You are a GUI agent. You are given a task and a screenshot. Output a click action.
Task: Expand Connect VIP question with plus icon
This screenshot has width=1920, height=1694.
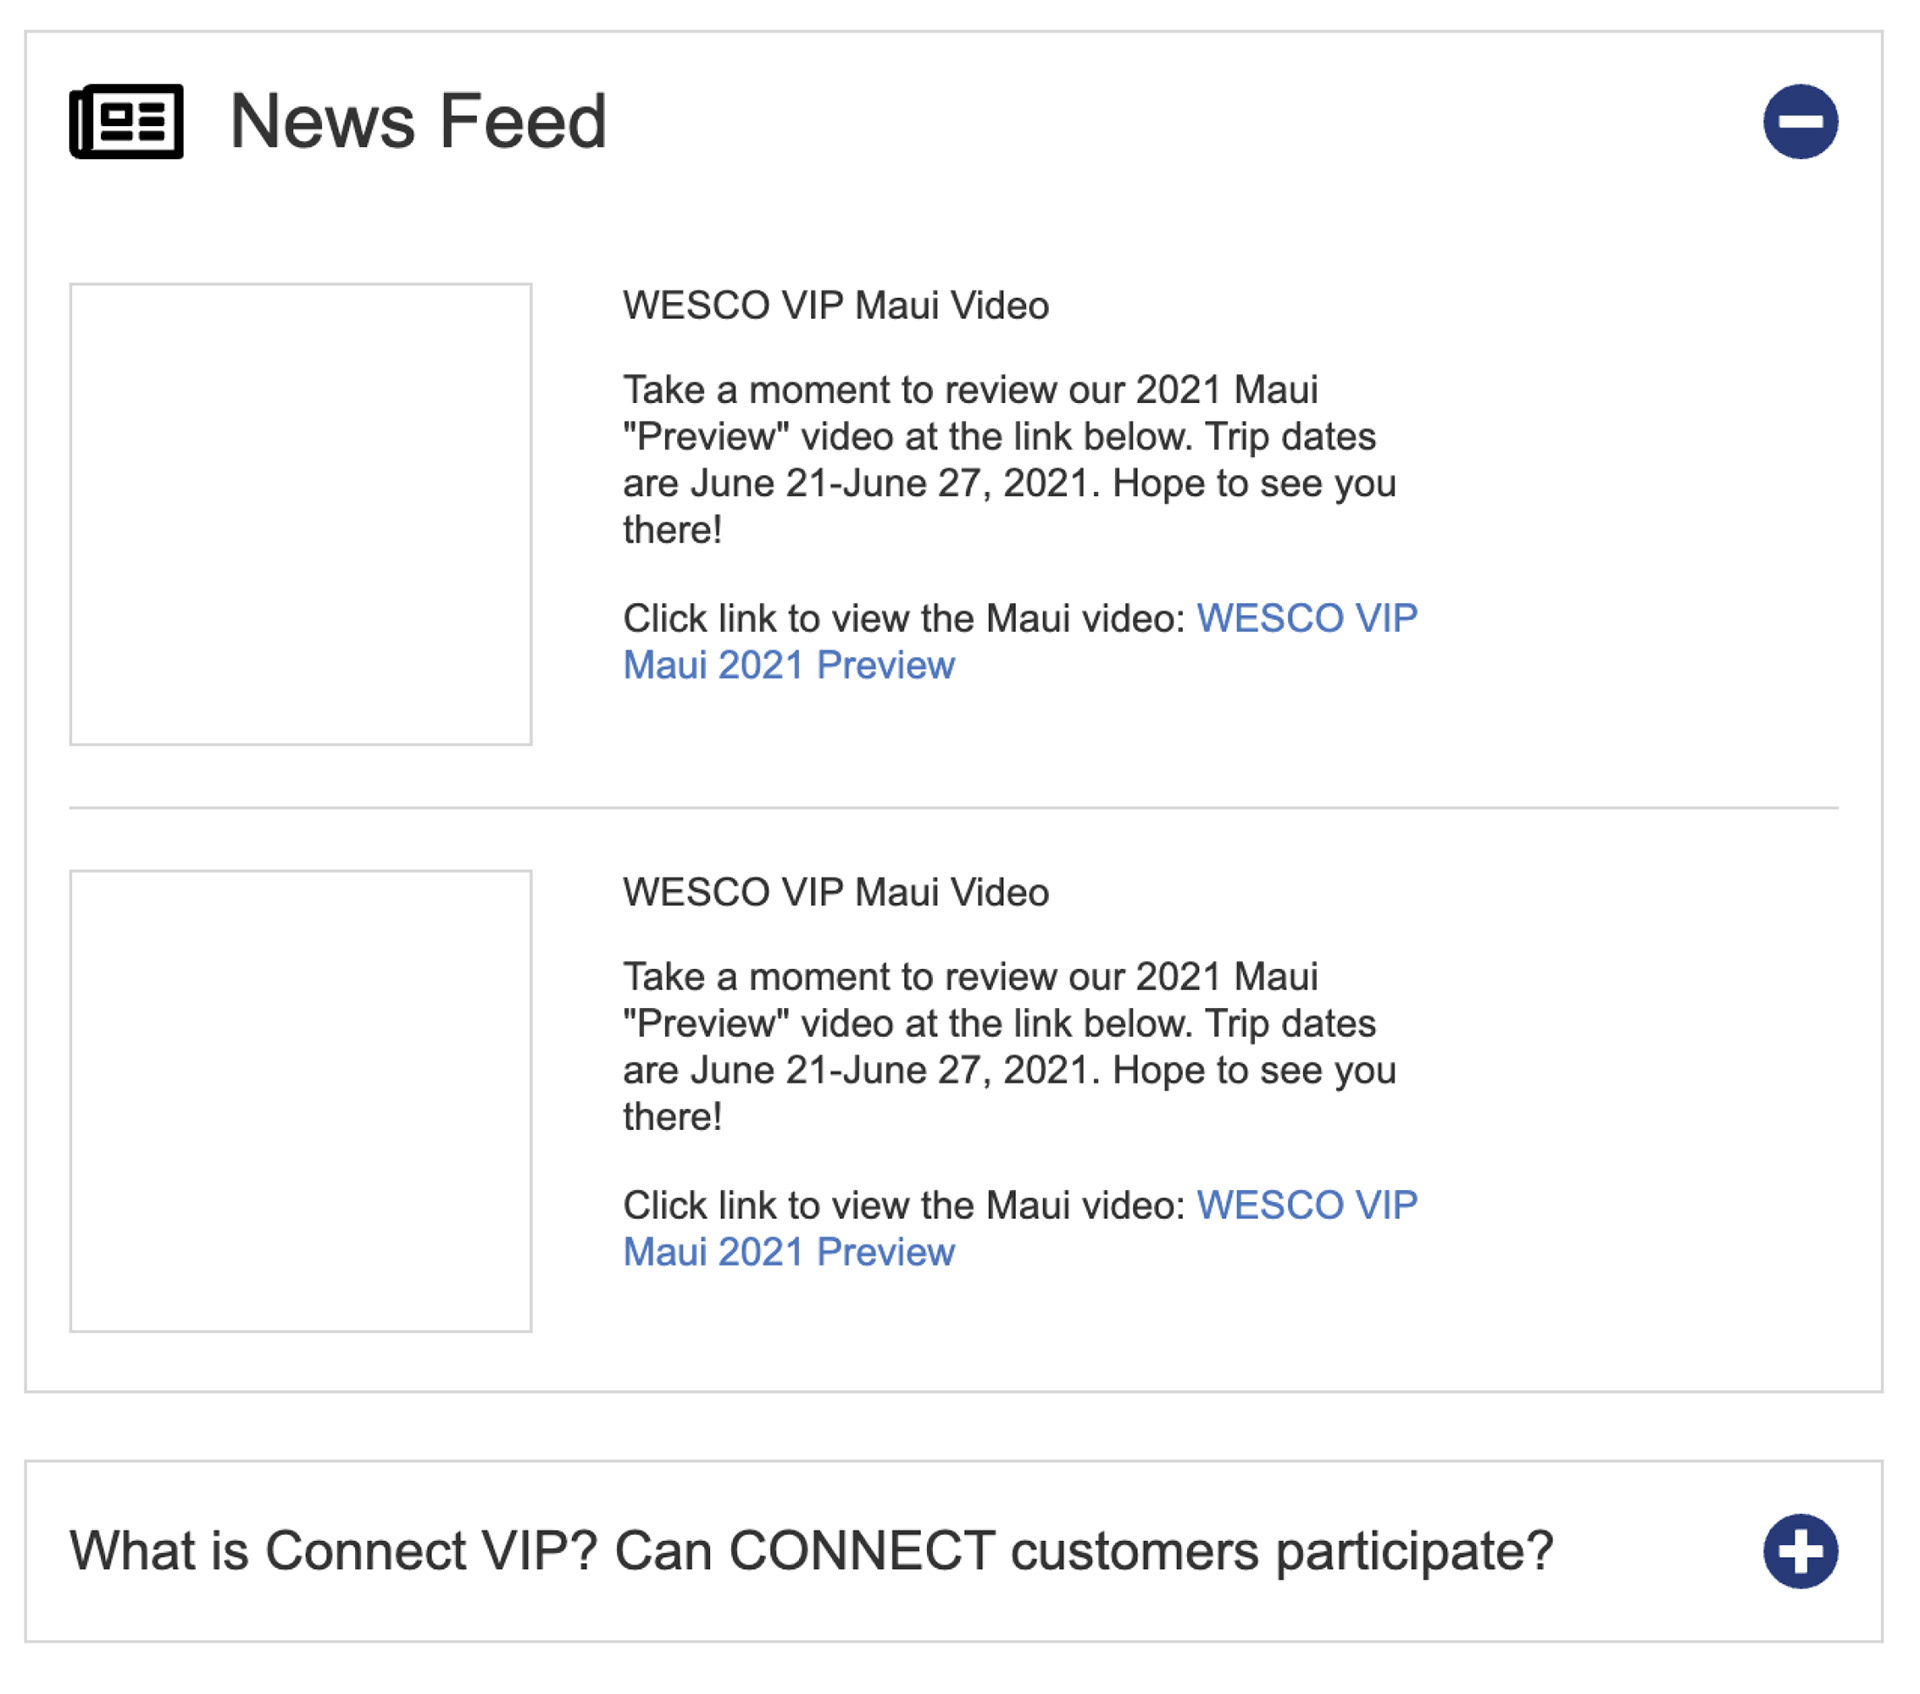click(1800, 1551)
